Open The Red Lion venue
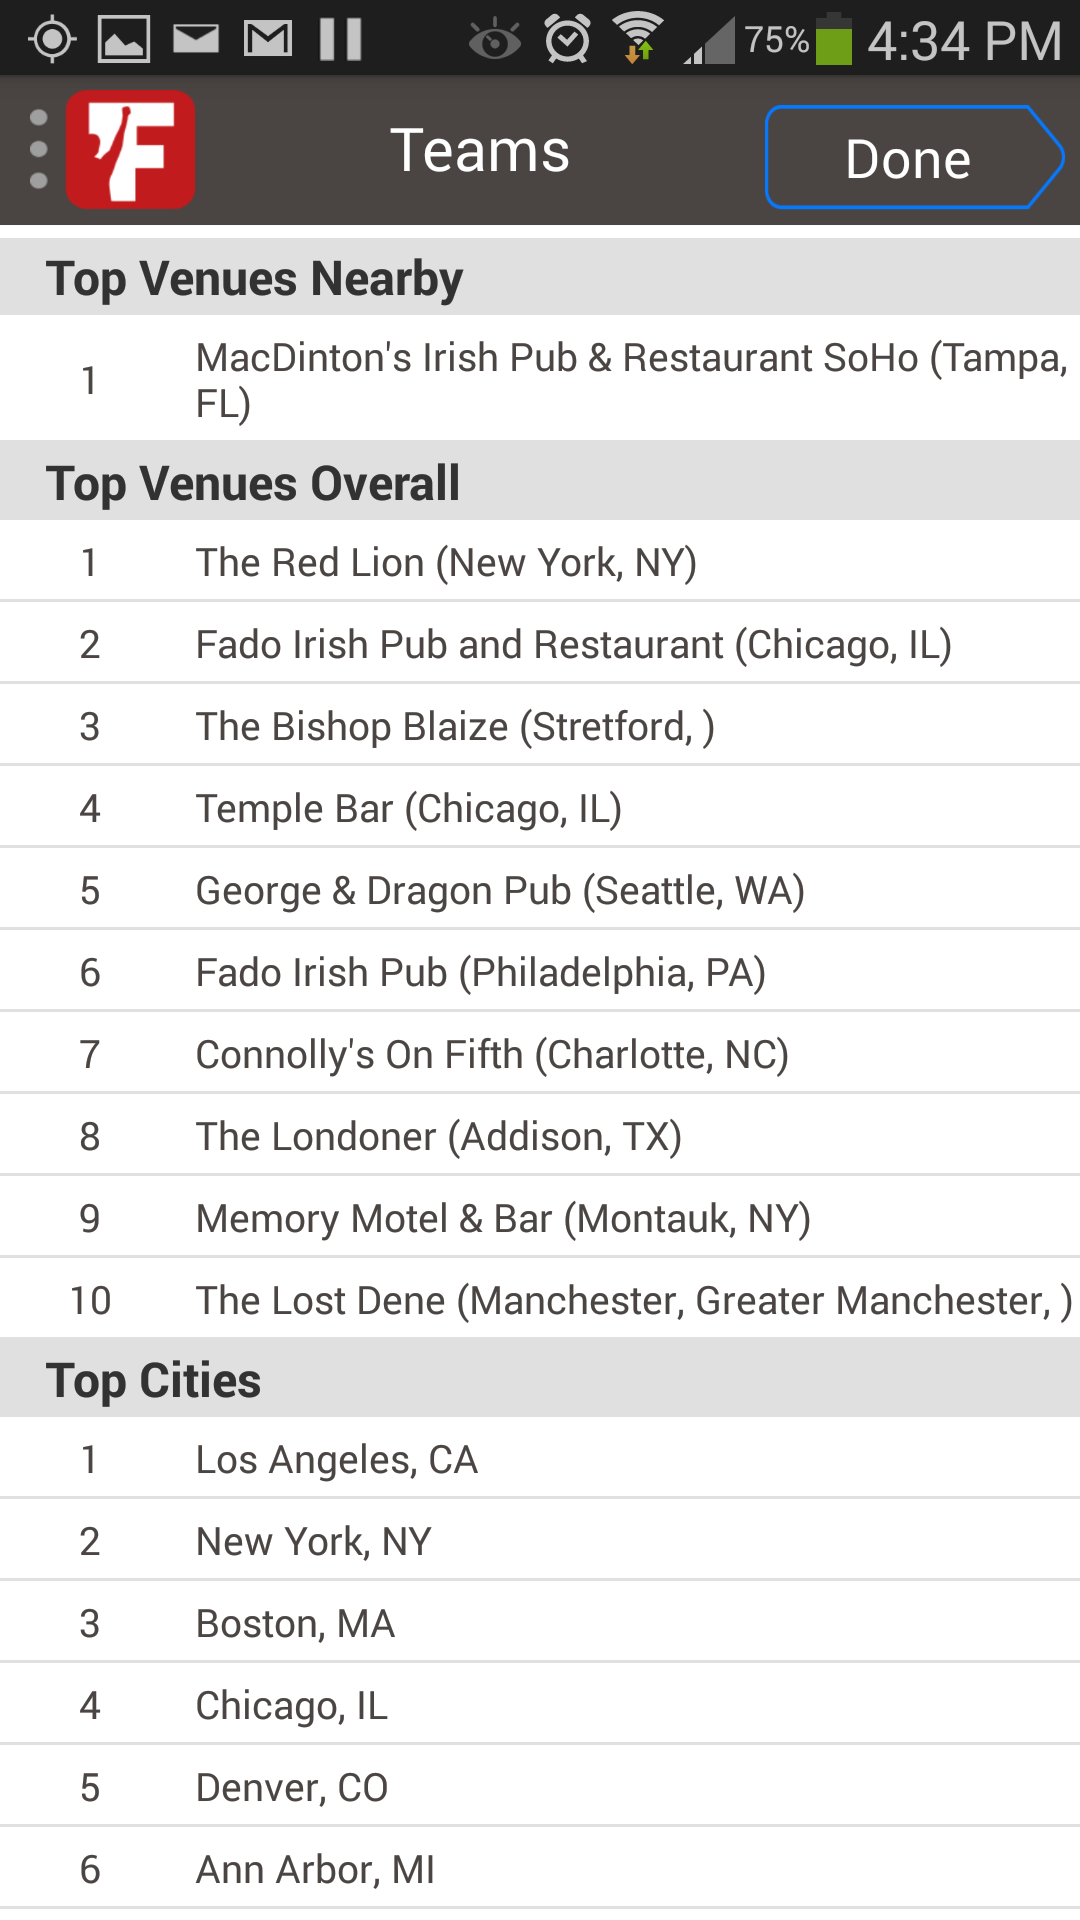Image resolution: width=1080 pixels, height=1920 pixels. pyautogui.click(x=446, y=563)
